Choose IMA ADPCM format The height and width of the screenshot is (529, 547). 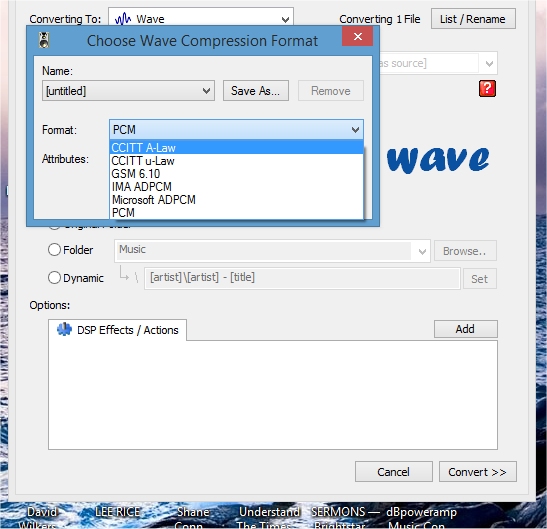click(x=237, y=187)
